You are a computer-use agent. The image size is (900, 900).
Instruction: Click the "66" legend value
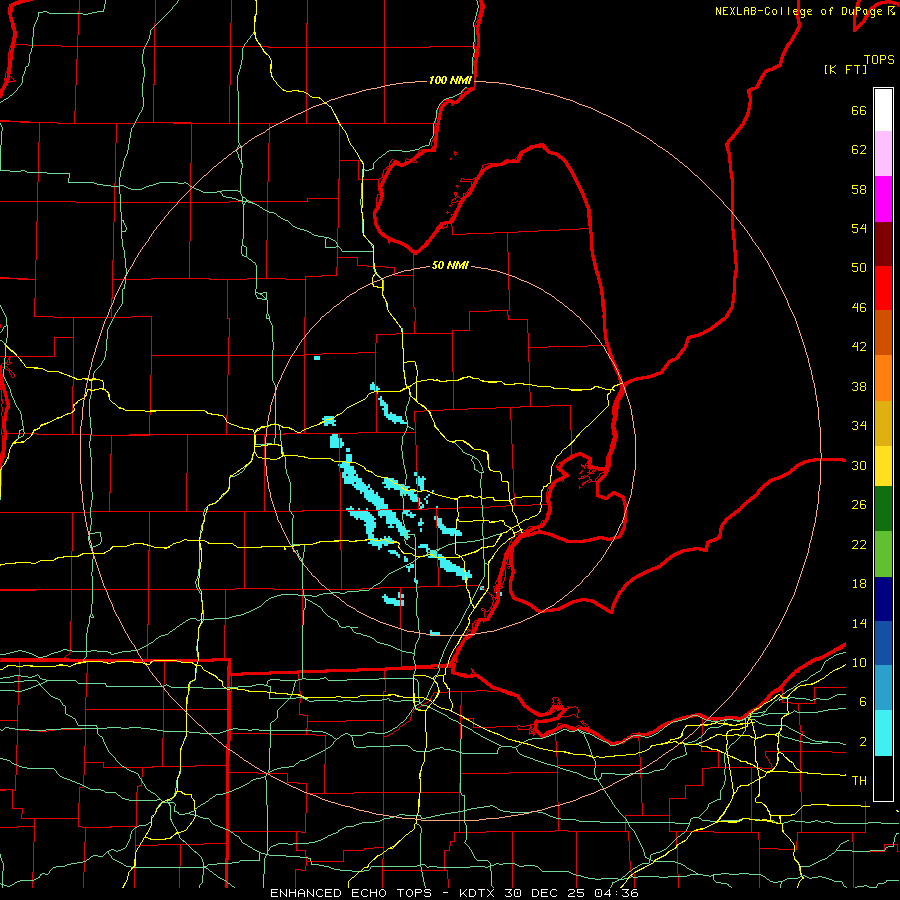[859, 110]
